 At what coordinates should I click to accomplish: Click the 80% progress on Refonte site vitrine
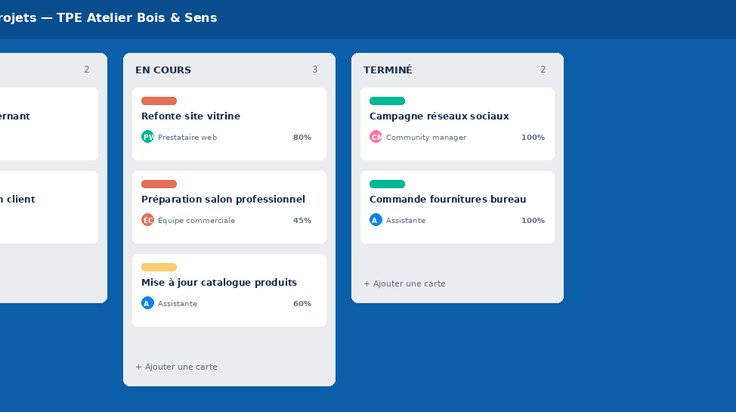coord(302,137)
